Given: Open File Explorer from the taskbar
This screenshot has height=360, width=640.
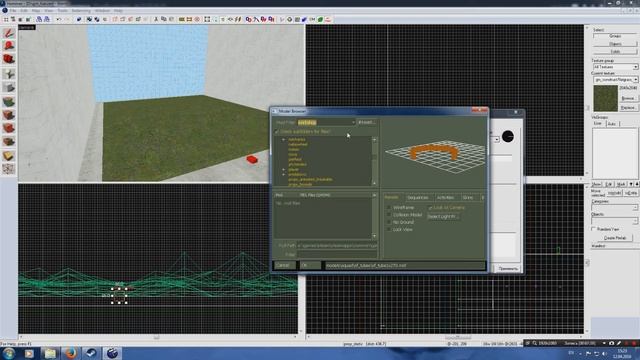Looking at the screenshot, I should 50,353.
